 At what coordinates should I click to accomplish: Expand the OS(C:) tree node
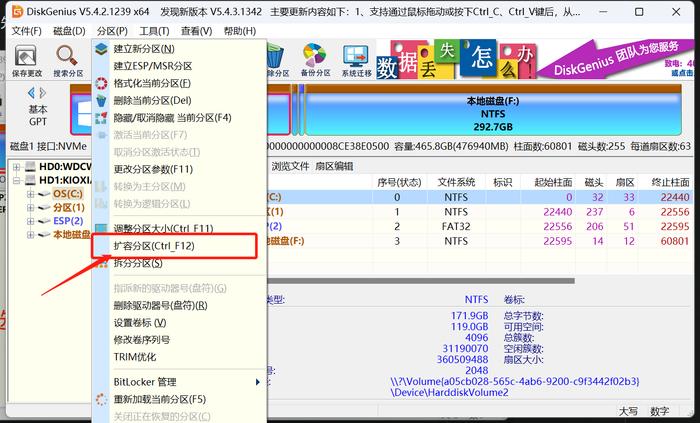[30, 194]
